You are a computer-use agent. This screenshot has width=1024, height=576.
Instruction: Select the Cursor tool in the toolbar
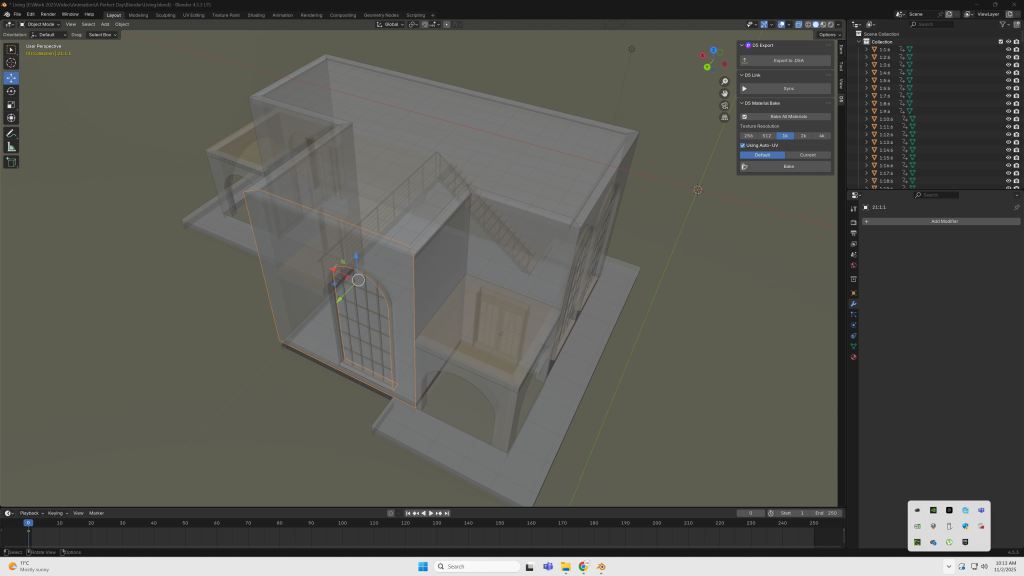[11, 63]
